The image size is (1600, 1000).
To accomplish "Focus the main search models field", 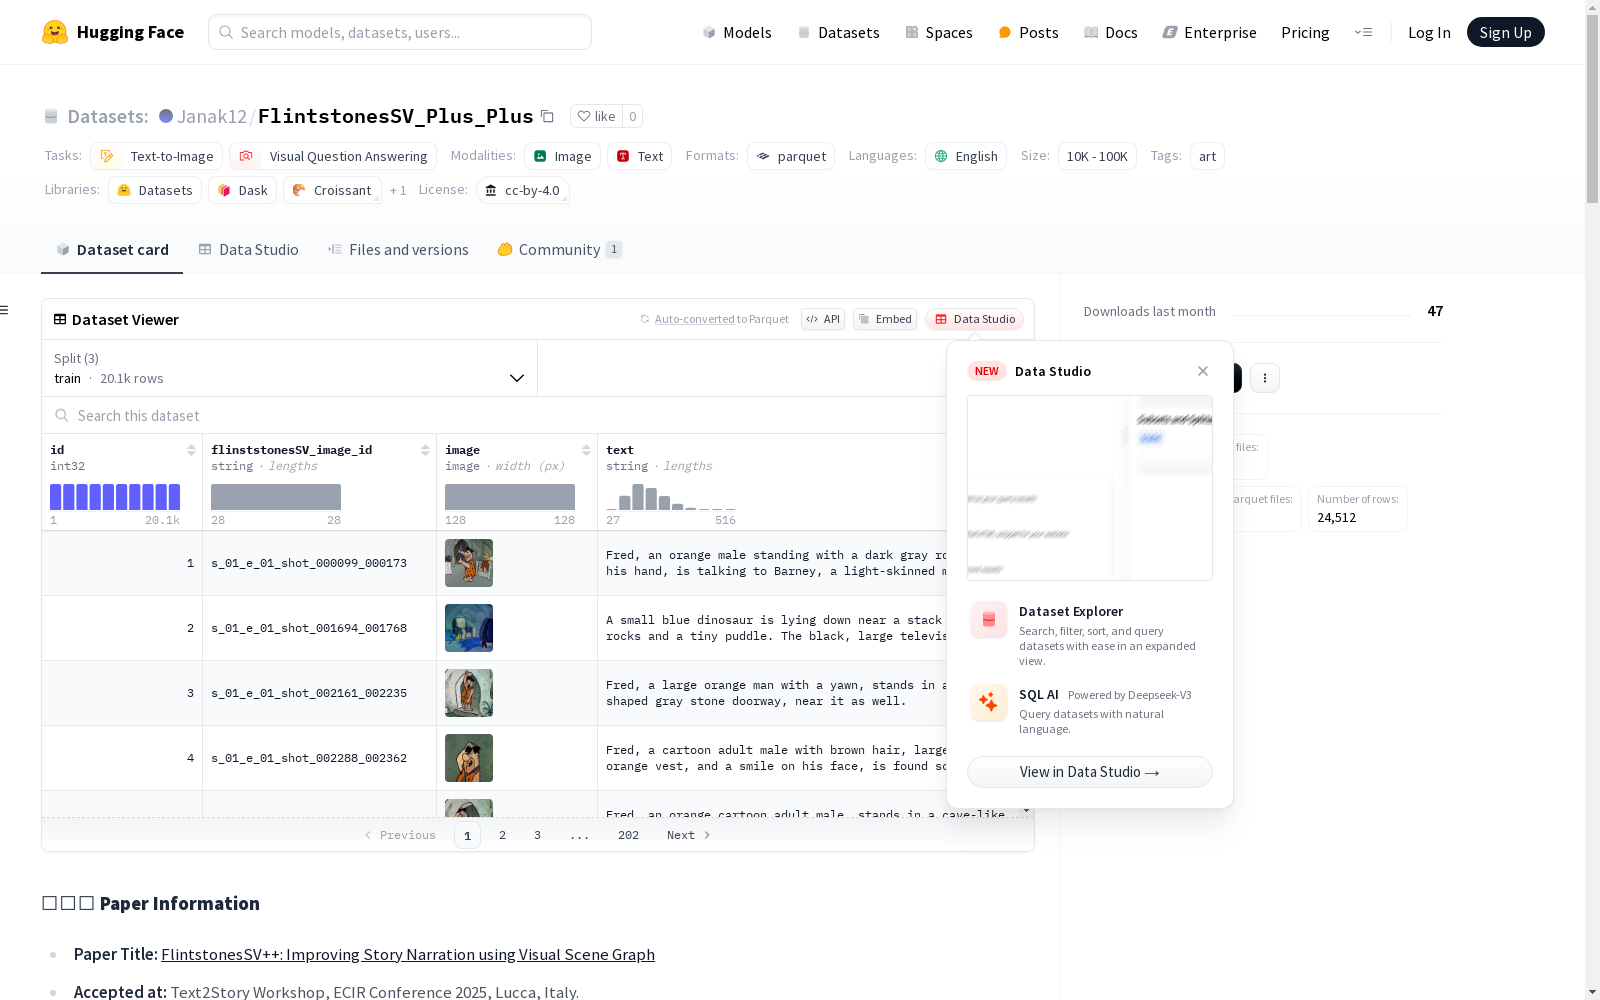I will coord(400,32).
